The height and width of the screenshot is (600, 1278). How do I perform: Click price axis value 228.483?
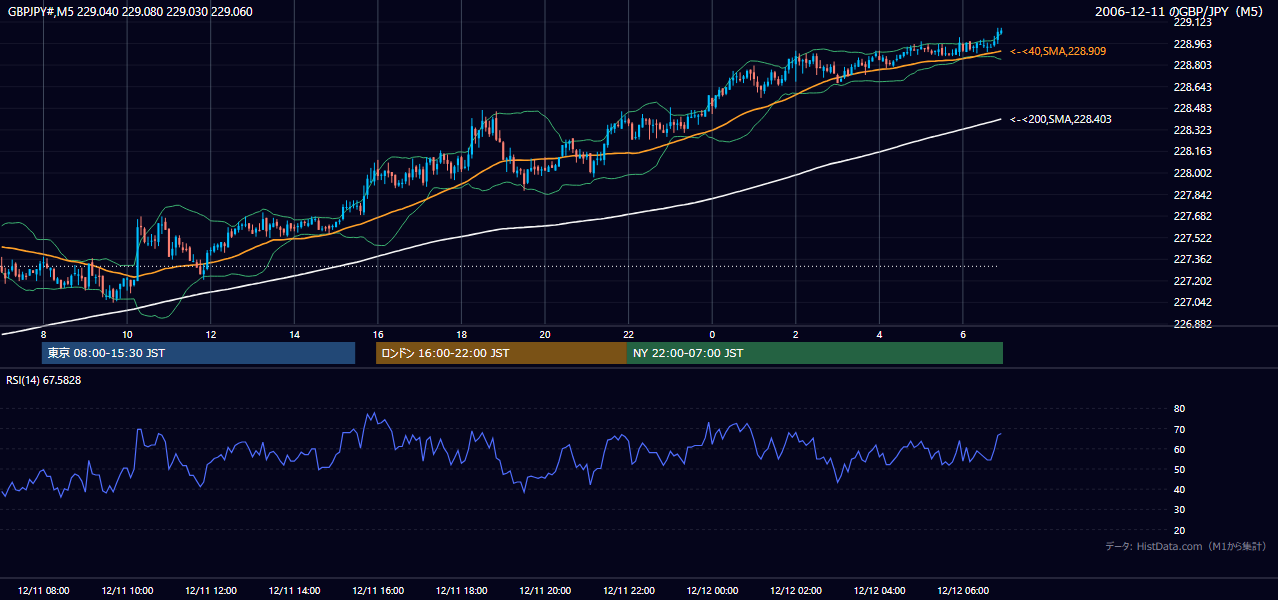(1192, 108)
